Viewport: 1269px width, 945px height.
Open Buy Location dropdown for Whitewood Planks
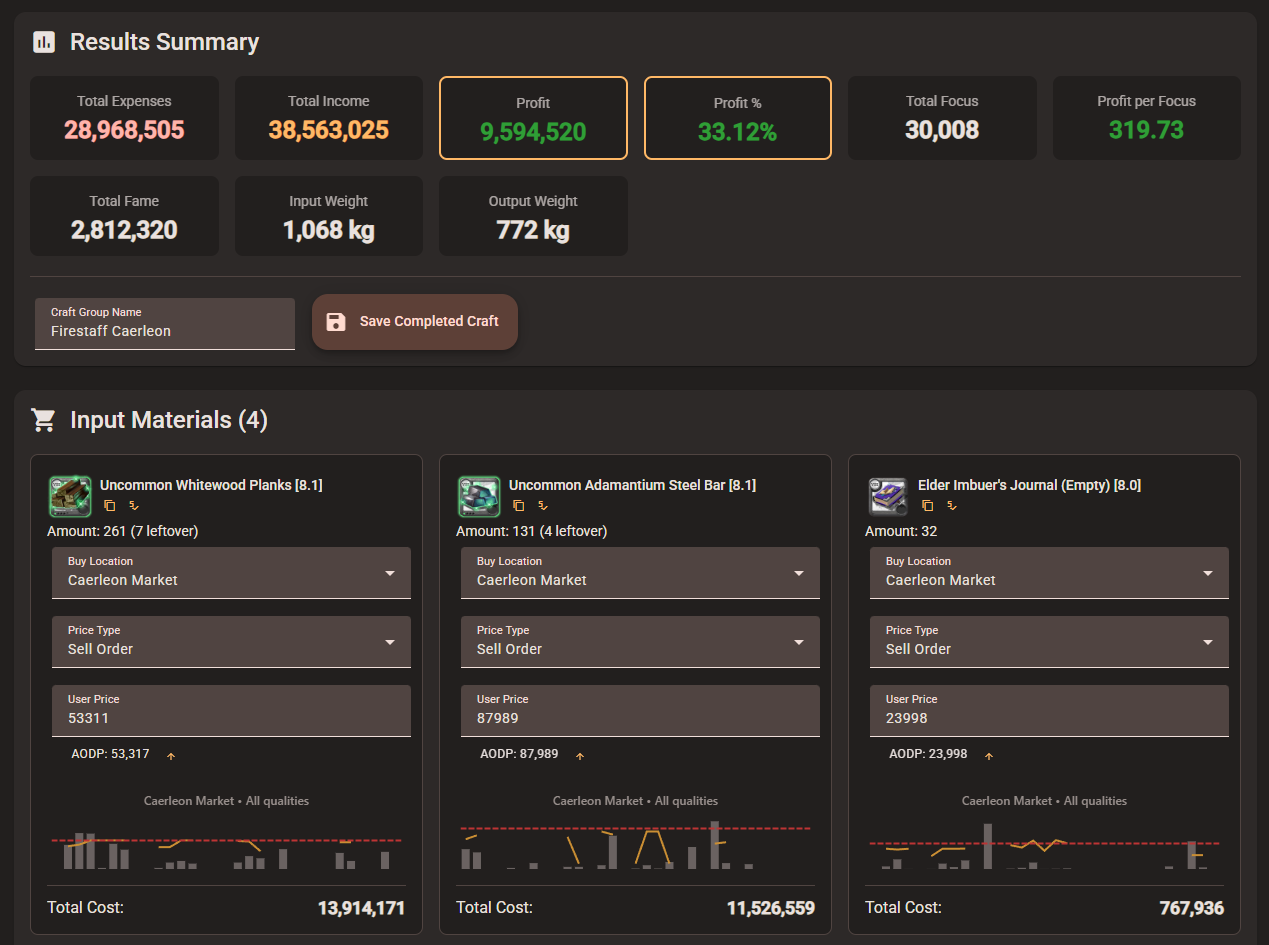[x=231, y=573]
